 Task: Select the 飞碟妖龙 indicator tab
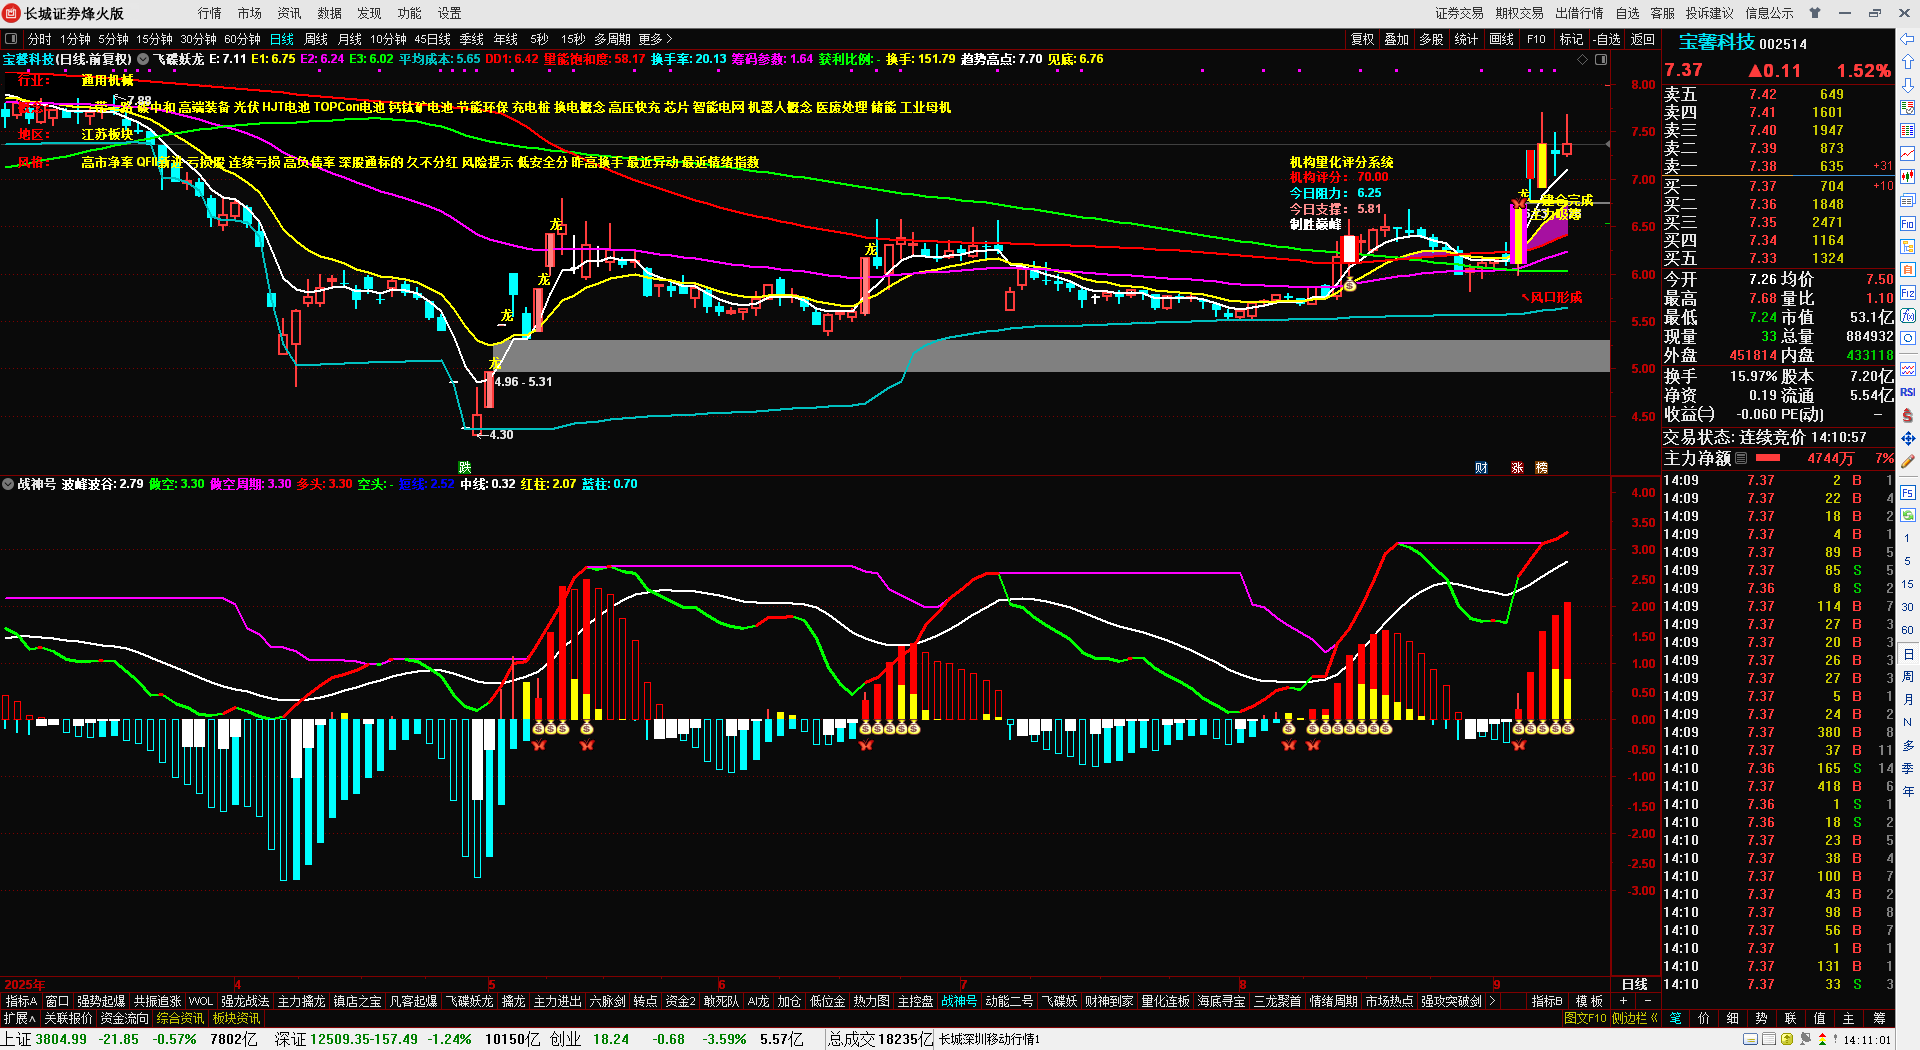[x=469, y=1001]
